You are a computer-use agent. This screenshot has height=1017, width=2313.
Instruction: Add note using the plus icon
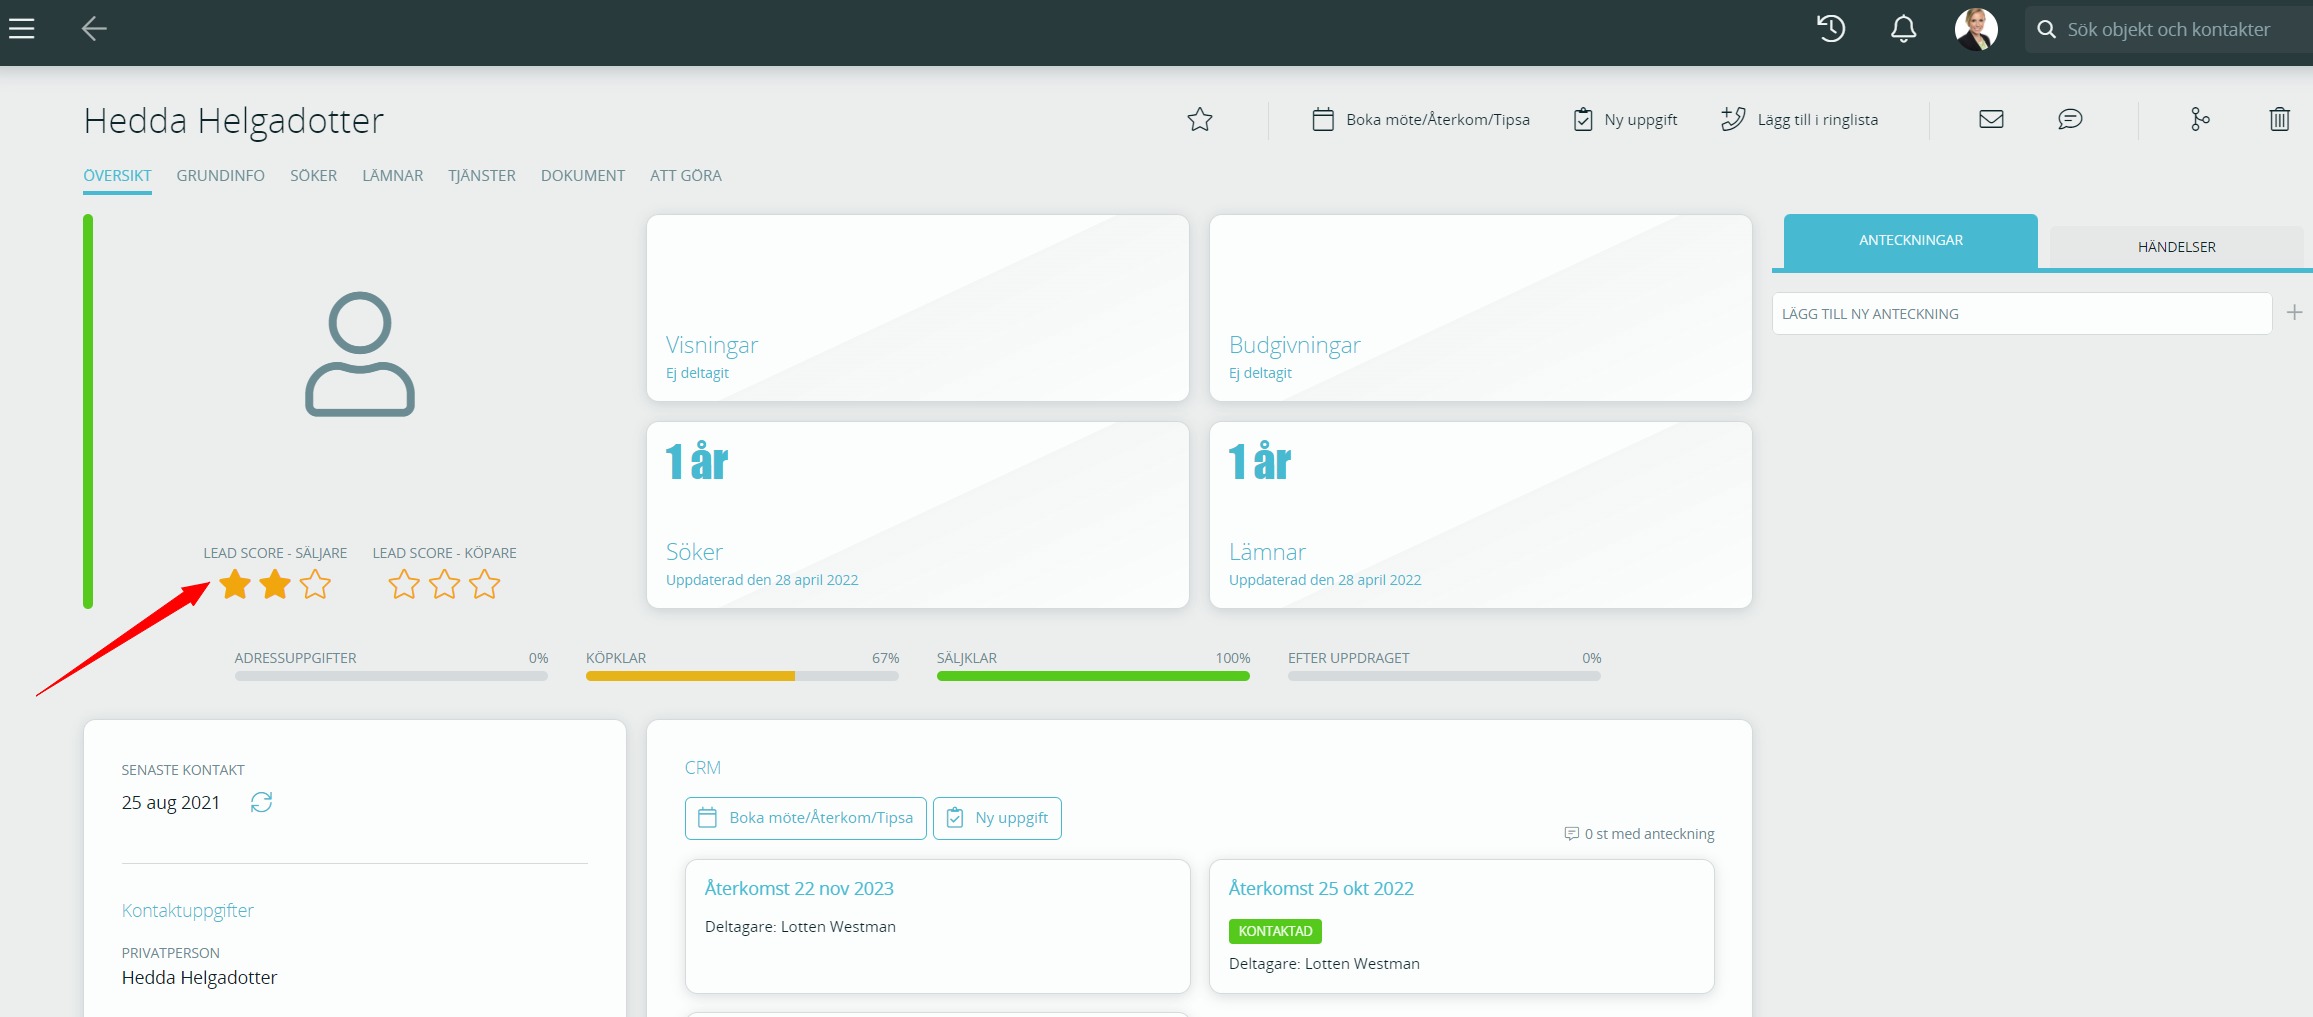(2294, 313)
